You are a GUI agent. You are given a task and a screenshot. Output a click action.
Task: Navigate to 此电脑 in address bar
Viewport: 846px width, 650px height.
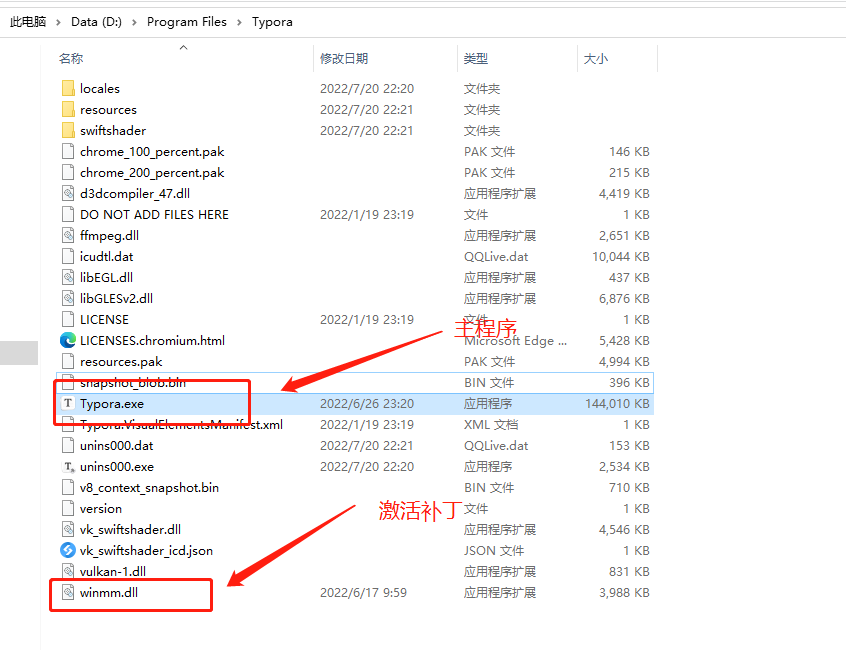(28, 22)
